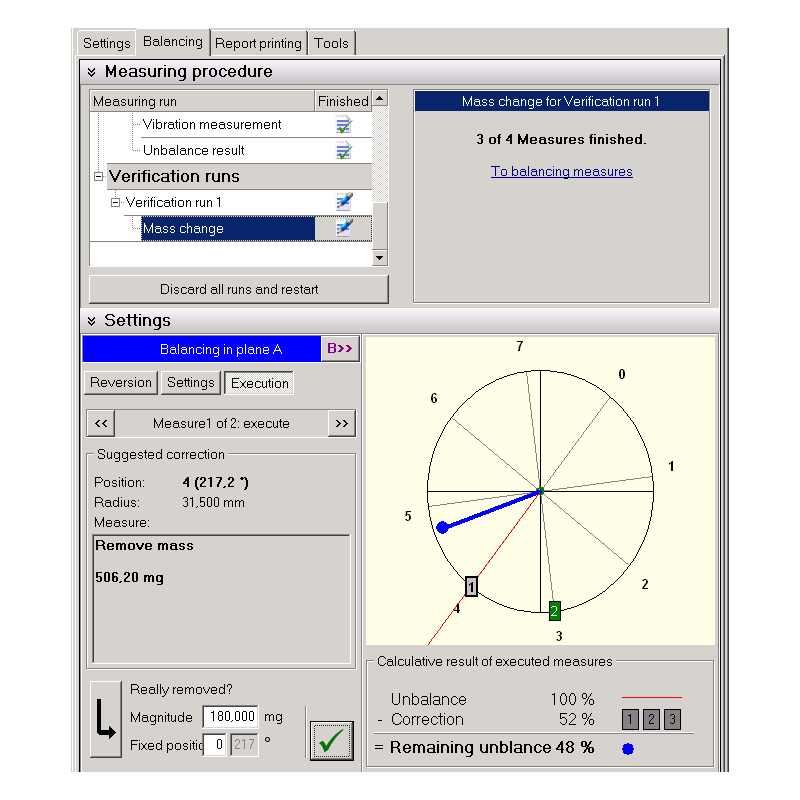Click the green checkmark confirm button
The height and width of the screenshot is (800, 800).
pyautogui.click(x=331, y=741)
